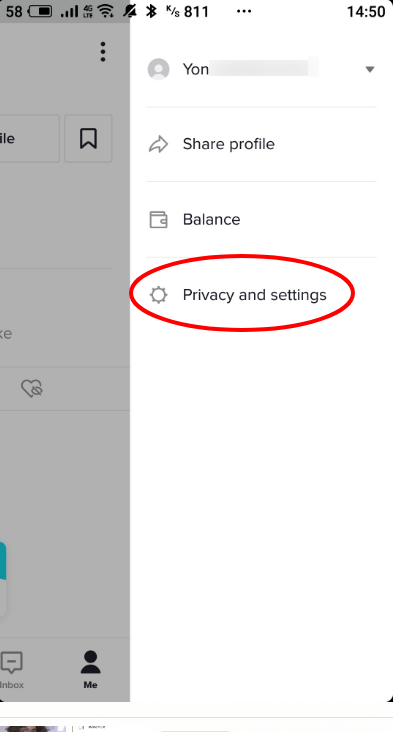Click the user avatar icon

(x=158, y=69)
